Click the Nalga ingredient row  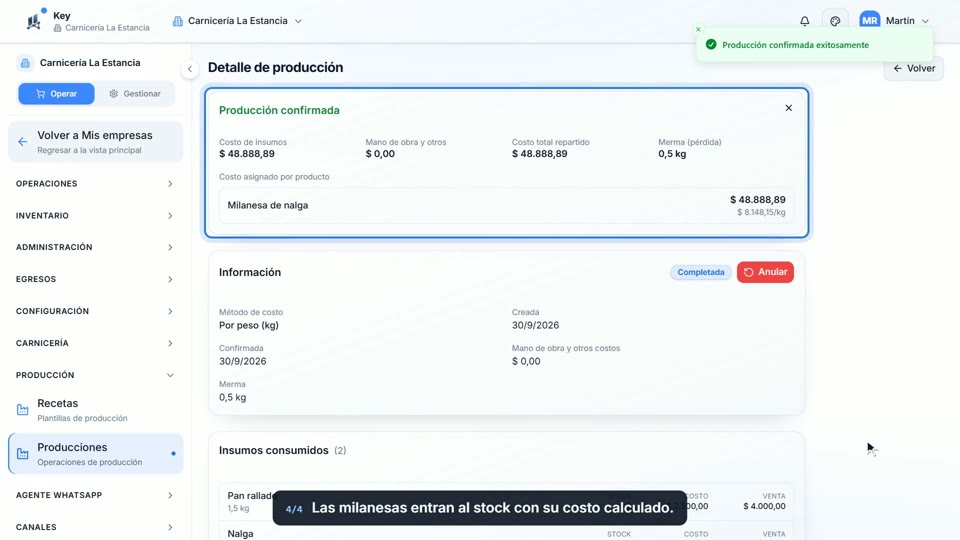506,531
